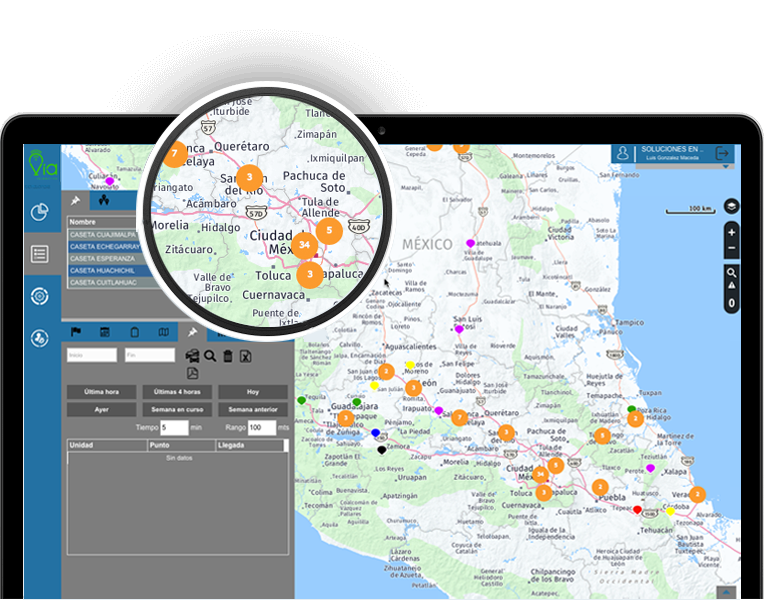The image size is (764, 600).
Task: Switch to the map tab
Action: [164, 332]
